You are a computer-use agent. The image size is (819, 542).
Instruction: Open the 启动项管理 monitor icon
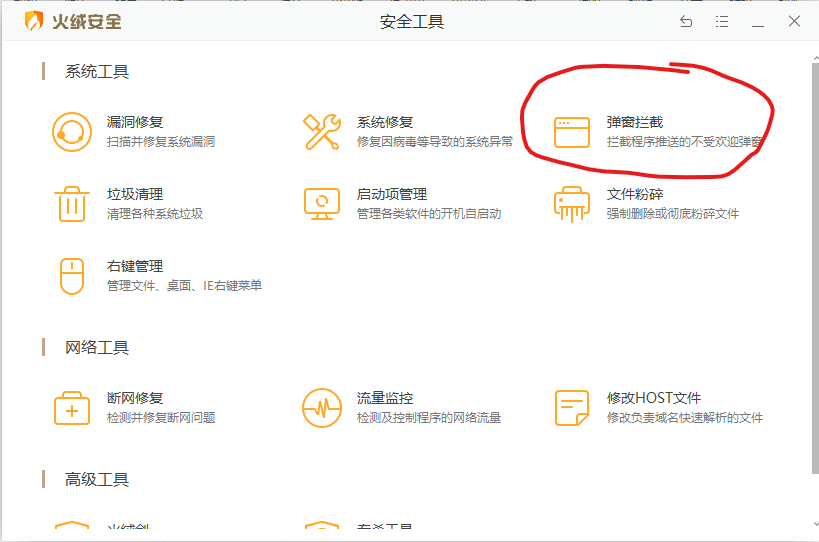pos(322,204)
